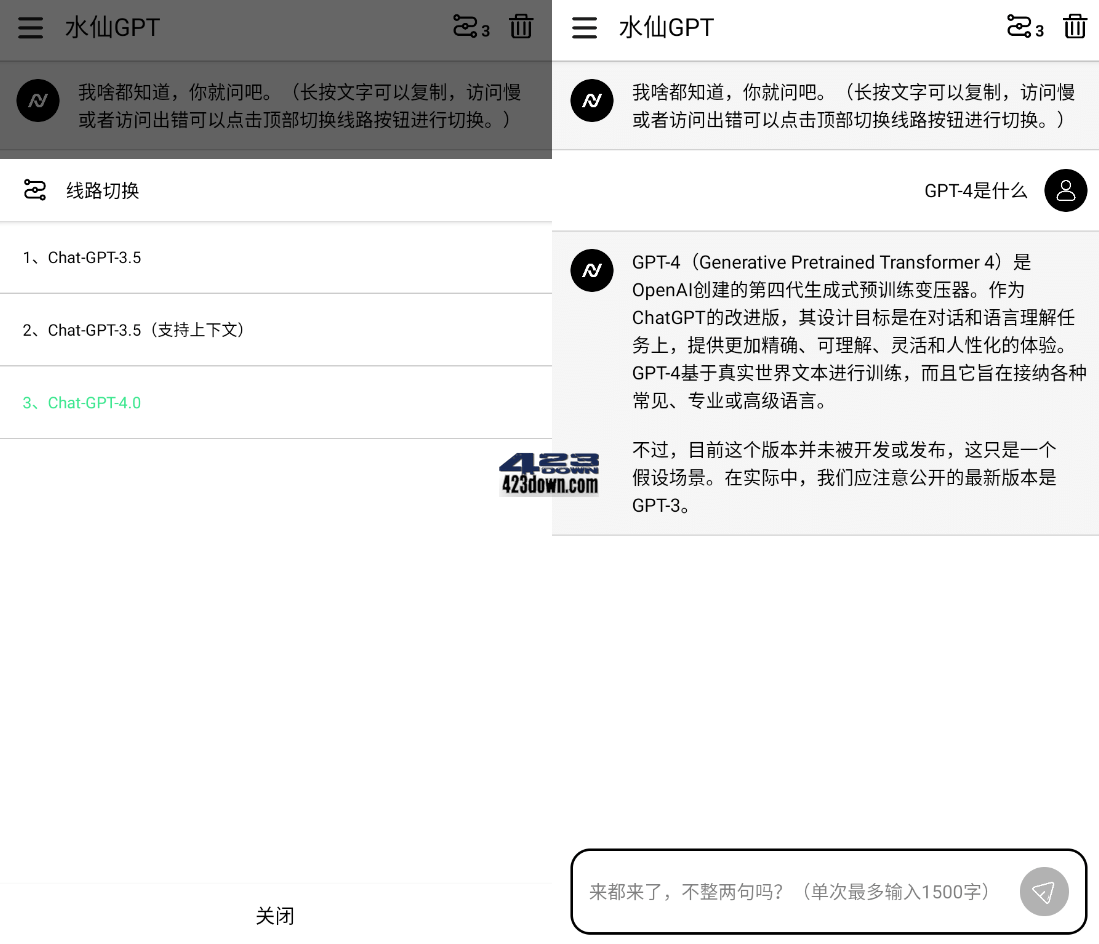Visit the 423down.com watermark link

549,473
